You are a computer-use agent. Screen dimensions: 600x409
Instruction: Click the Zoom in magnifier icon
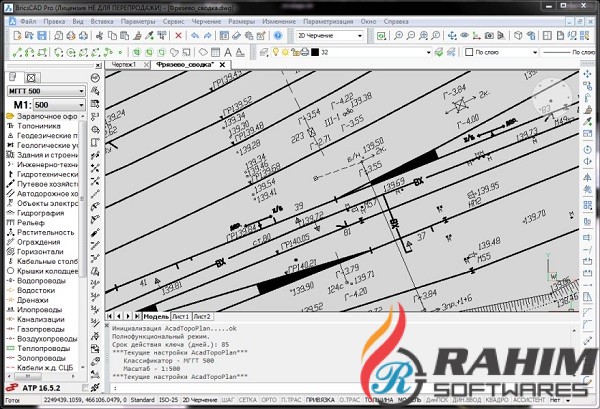pos(398,36)
